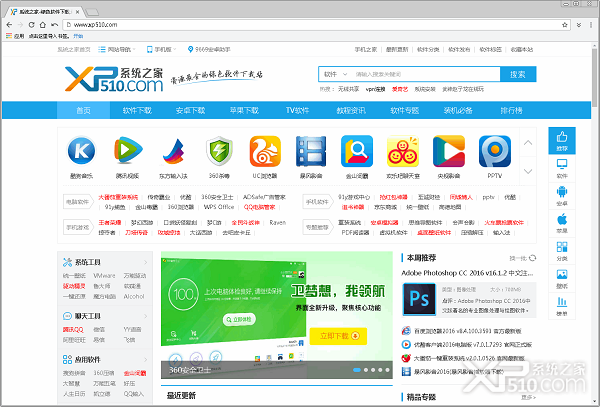The width and height of the screenshot is (600, 407).
Task: Open the colorful feather input method icon
Action: point(173,151)
